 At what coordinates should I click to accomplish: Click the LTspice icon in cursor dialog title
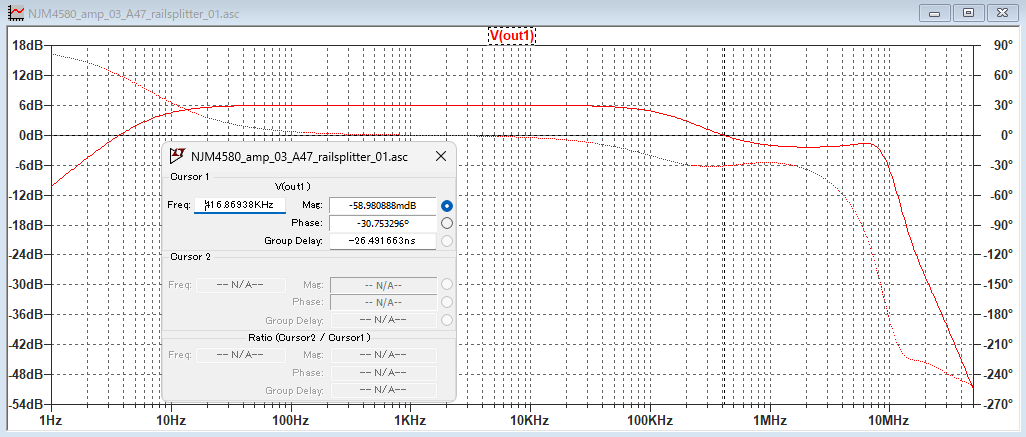pyautogui.click(x=177, y=156)
